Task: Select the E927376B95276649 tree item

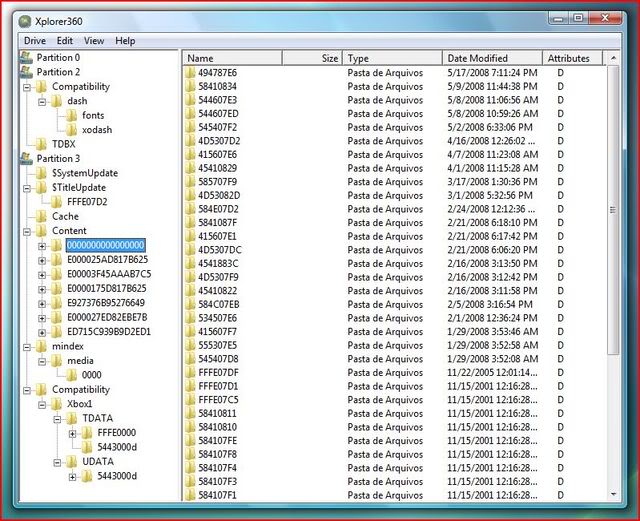Action: pyautogui.click(x=106, y=303)
